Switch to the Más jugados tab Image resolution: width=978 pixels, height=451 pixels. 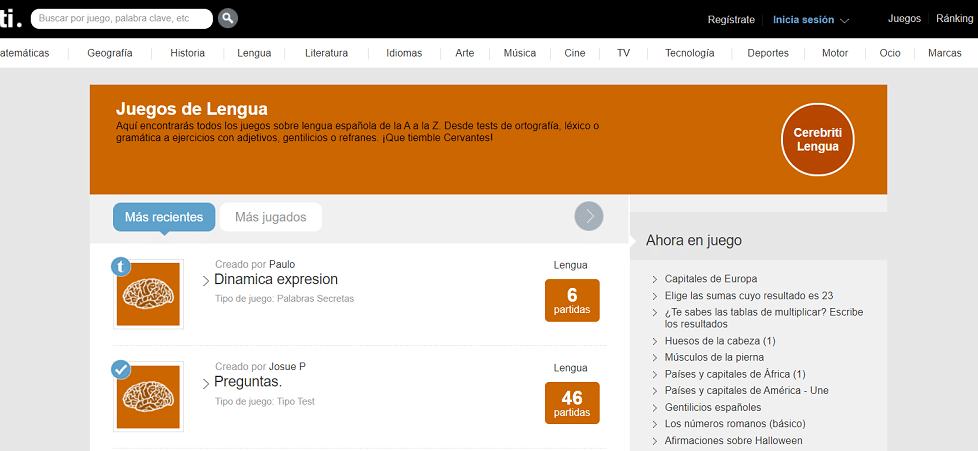click(x=271, y=217)
